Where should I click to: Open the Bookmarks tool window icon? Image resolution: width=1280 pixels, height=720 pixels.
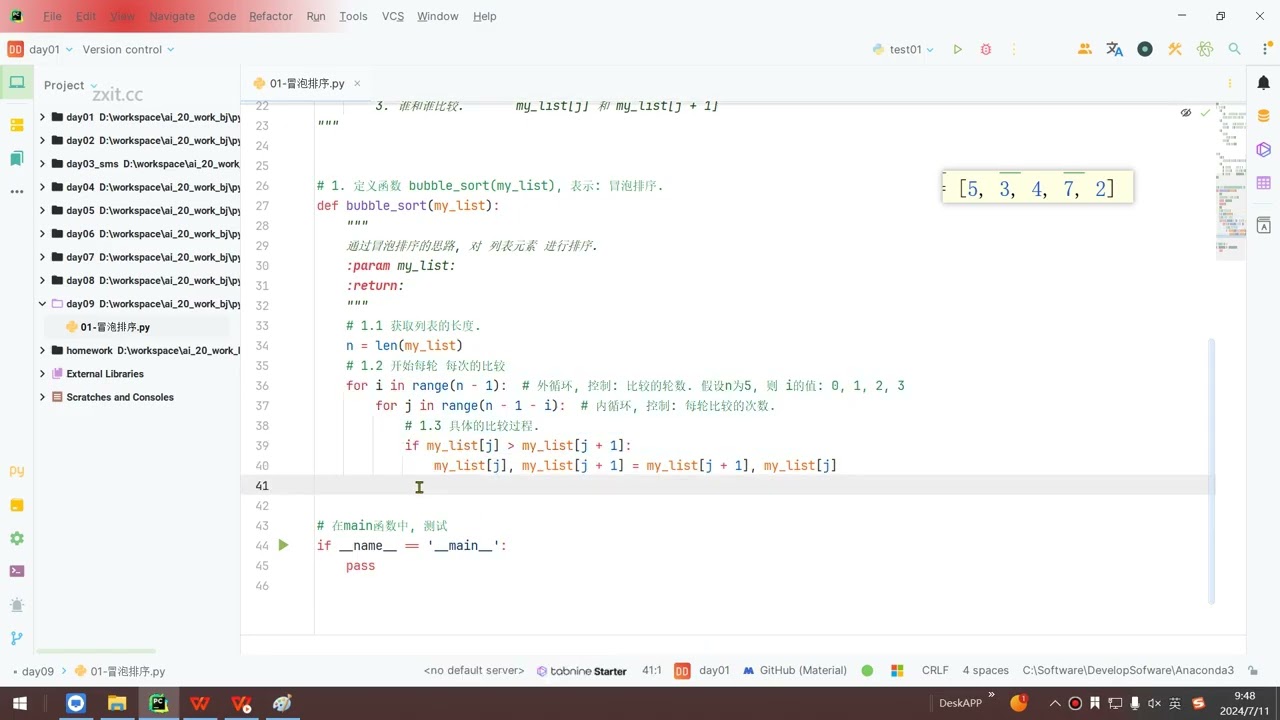tap(16, 158)
